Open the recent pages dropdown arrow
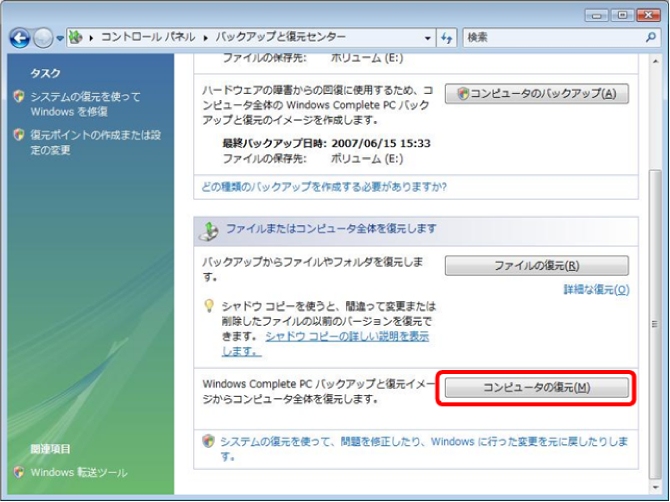The image size is (670, 502). click(x=60, y=38)
